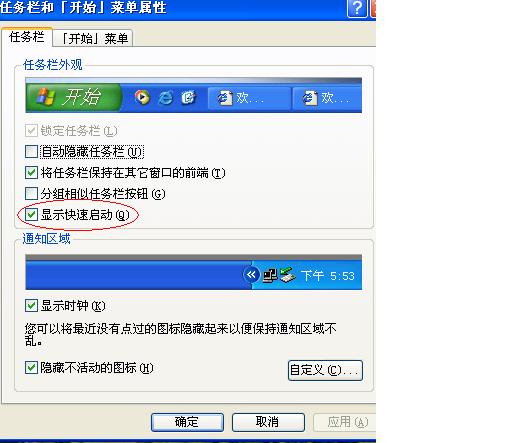Click the green 开始 start button preview
512x443 pixels.
(74, 97)
